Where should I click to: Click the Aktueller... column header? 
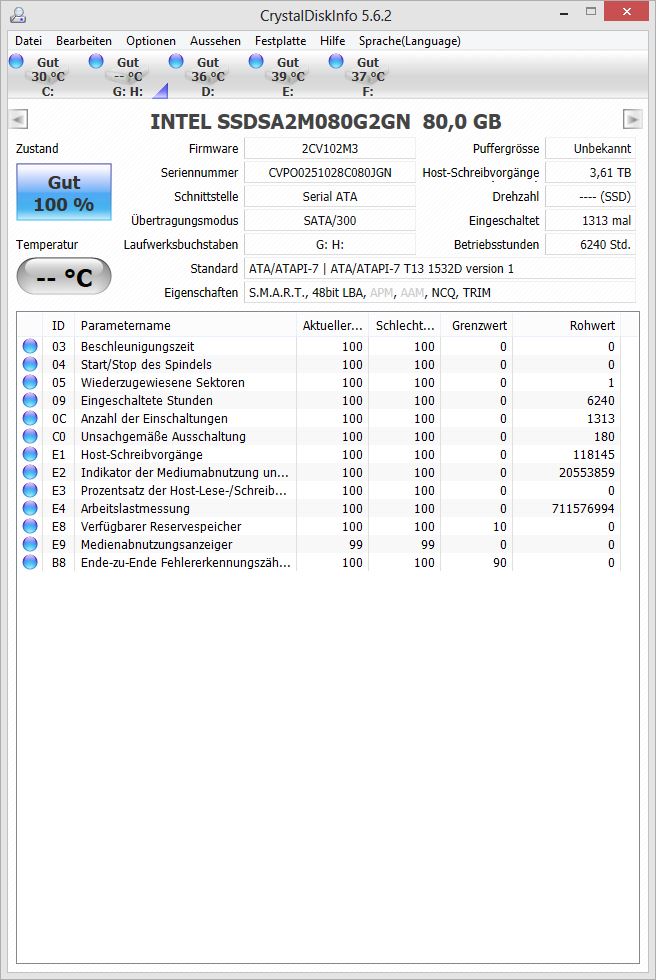pos(332,326)
